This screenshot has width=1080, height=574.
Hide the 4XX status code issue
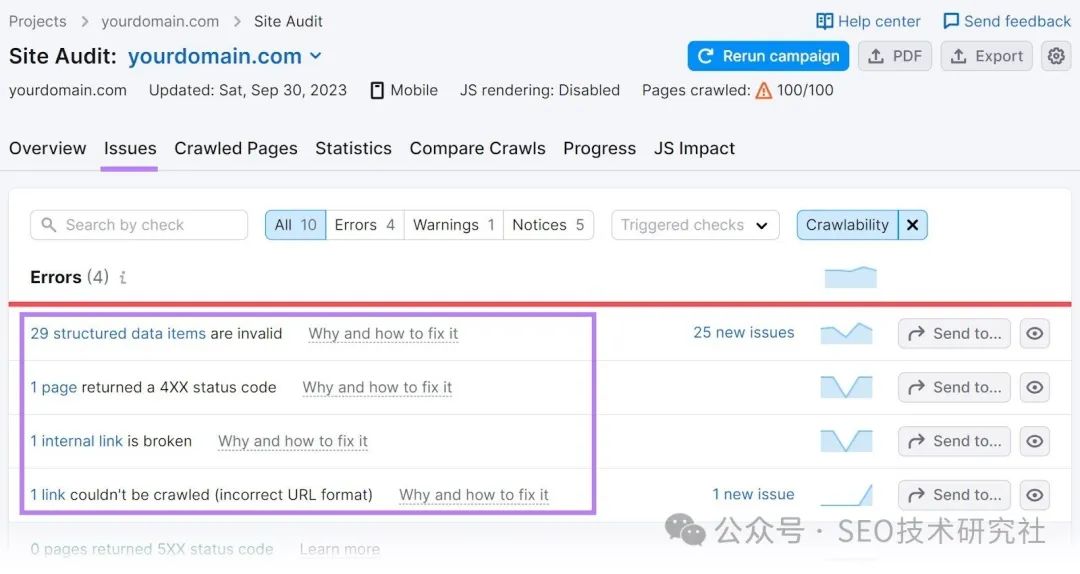tap(1035, 388)
